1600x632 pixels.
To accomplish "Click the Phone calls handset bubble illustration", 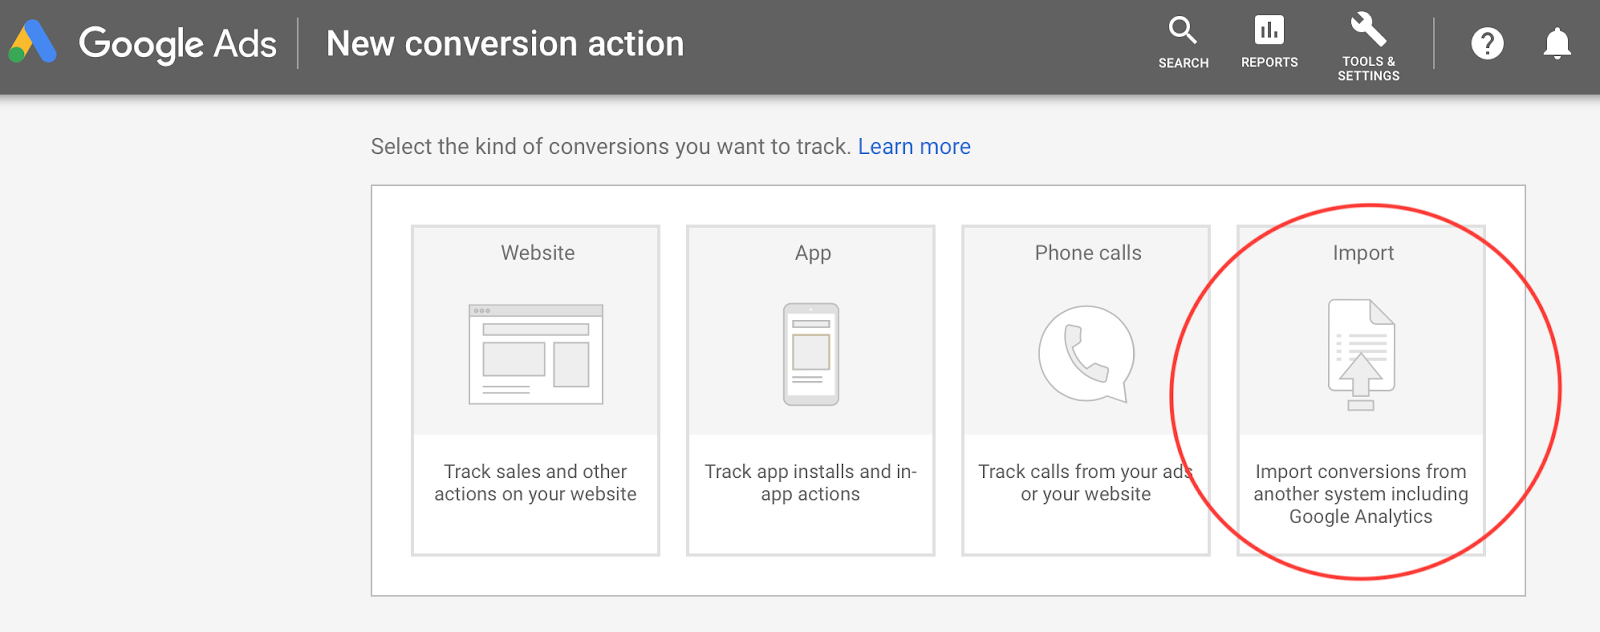I will coord(1086,354).
